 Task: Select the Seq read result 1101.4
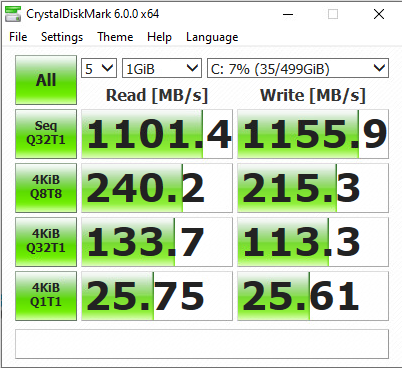[x=157, y=134]
